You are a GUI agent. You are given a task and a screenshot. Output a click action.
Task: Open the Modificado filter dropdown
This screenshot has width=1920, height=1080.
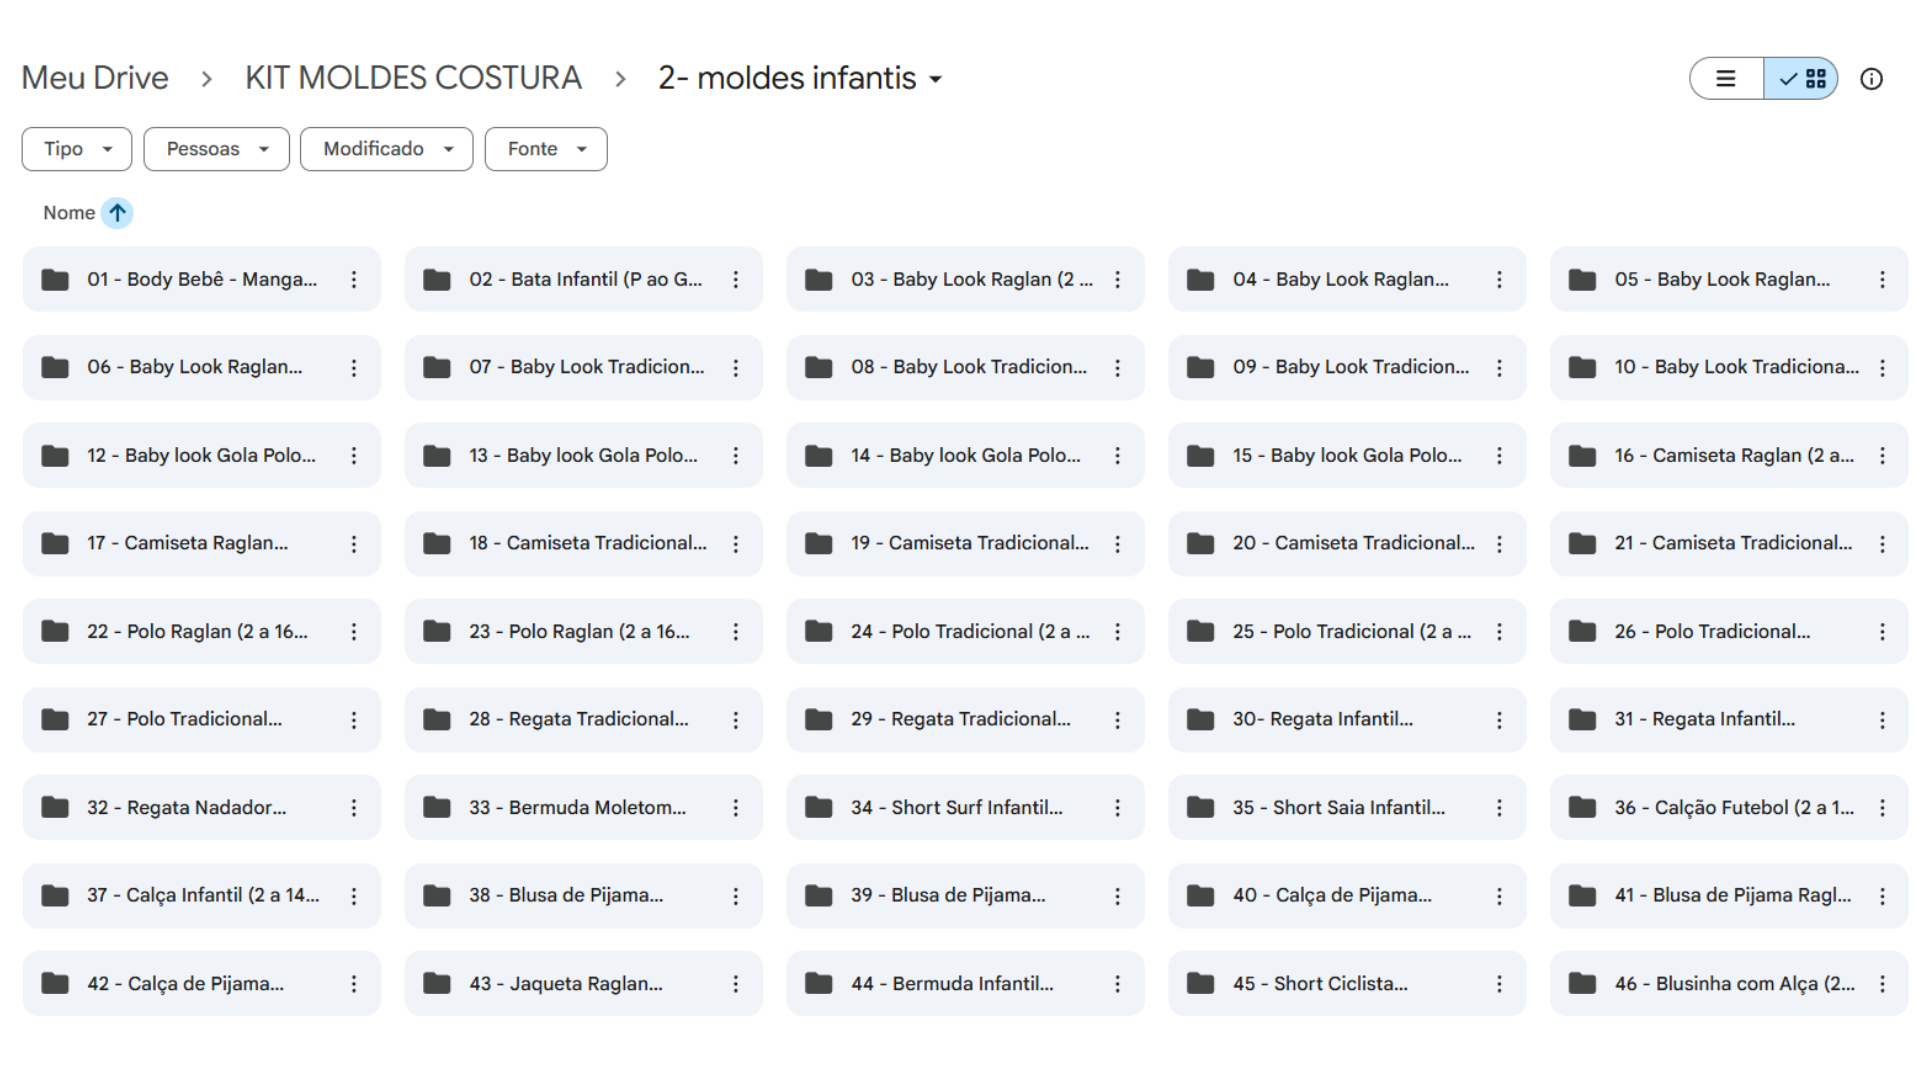386,149
